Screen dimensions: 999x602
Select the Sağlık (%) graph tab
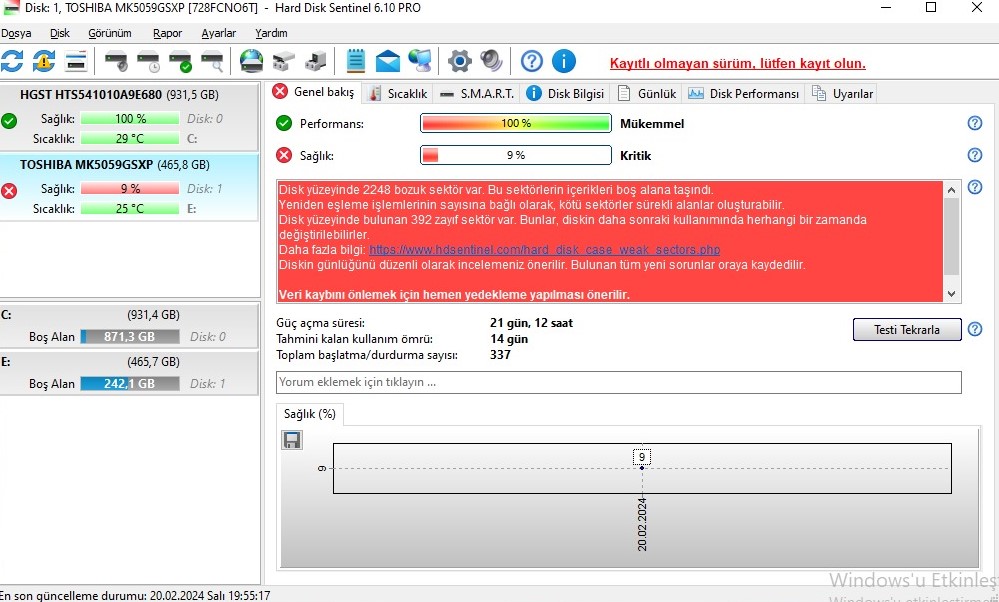[x=310, y=414]
